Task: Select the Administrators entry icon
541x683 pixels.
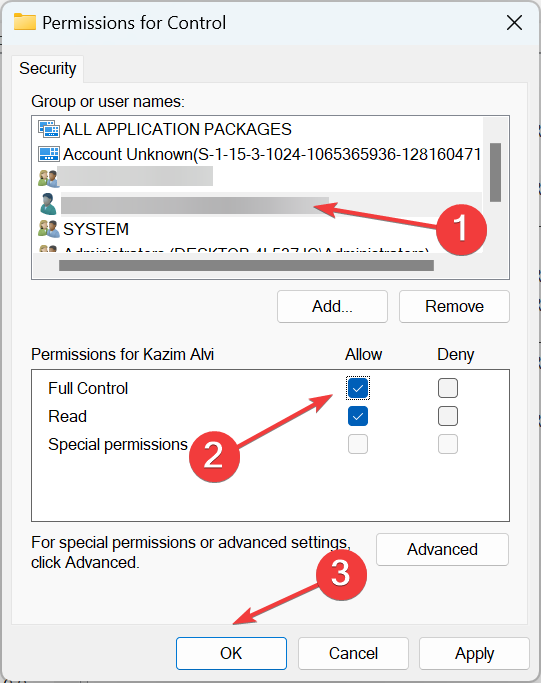Action: click(x=48, y=249)
